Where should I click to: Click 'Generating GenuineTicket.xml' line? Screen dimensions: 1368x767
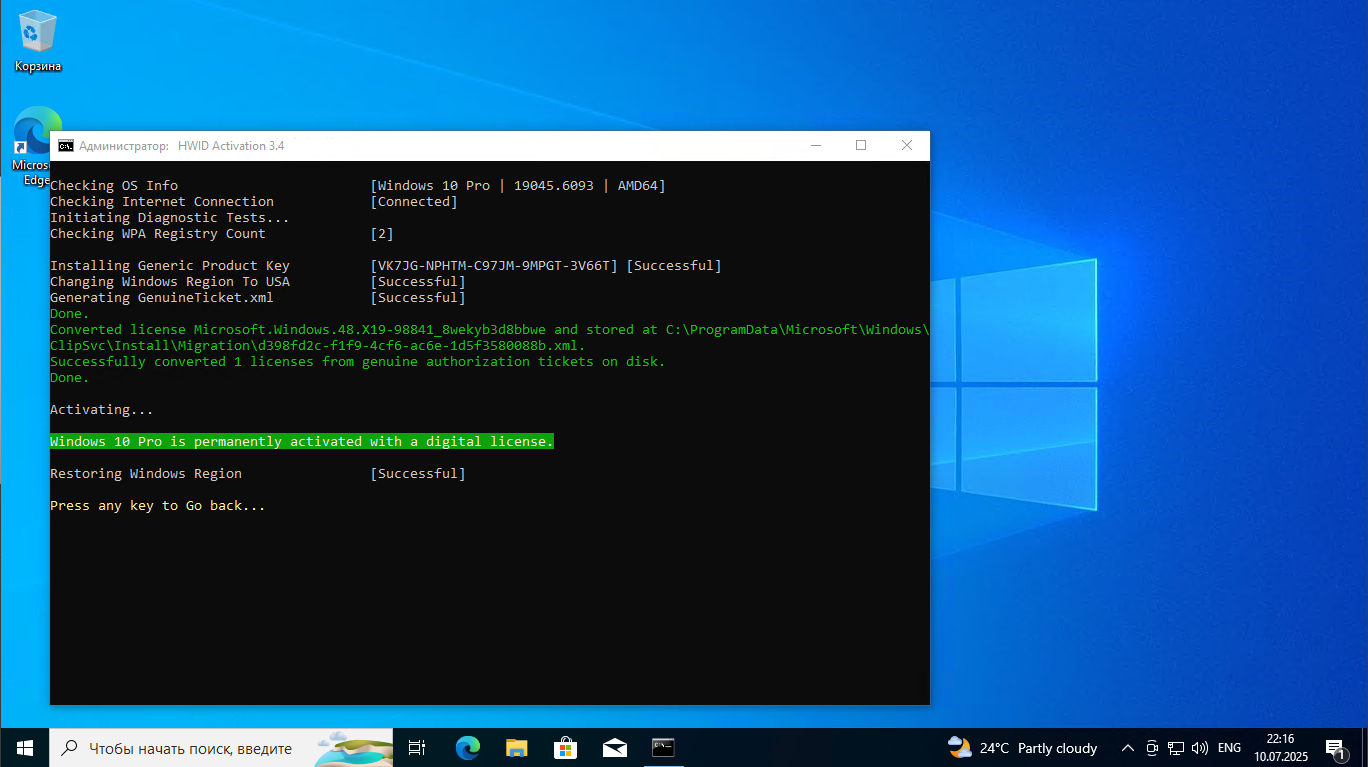point(162,298)
